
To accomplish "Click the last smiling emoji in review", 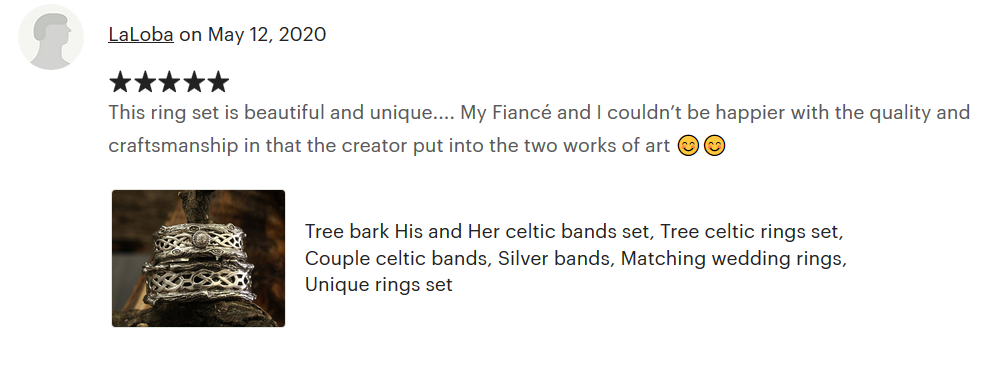I will pos(714,146).
